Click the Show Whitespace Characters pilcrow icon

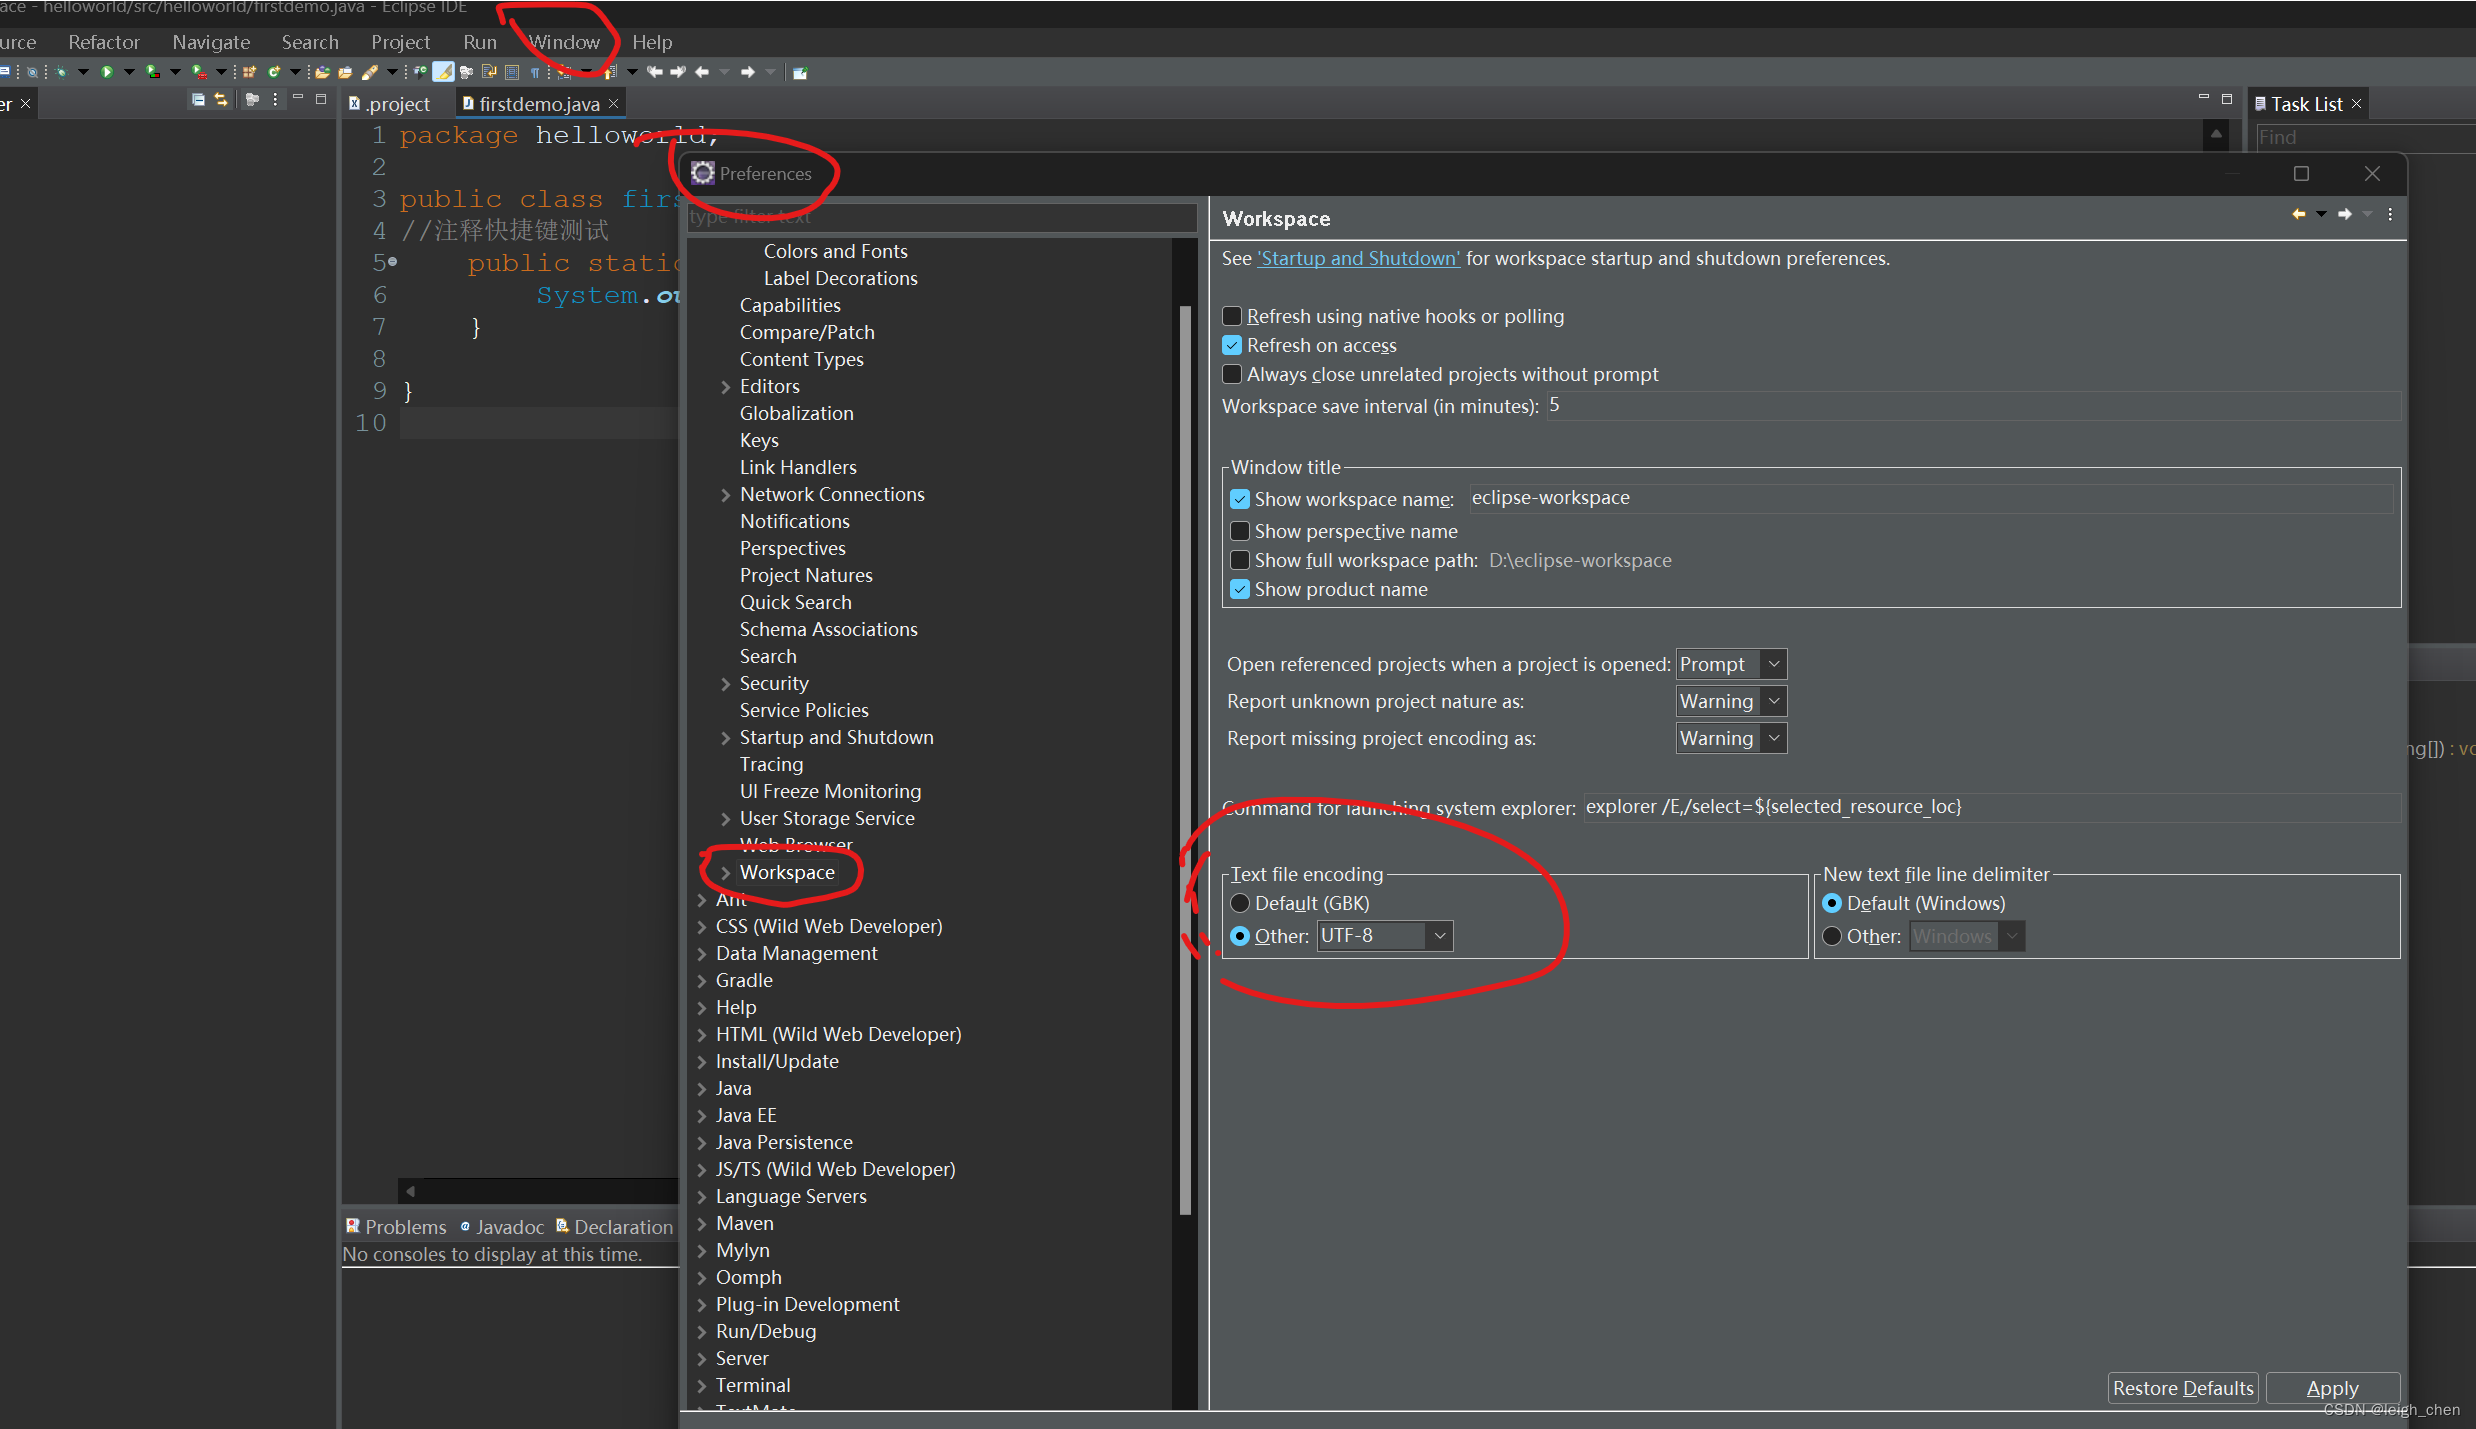point(535,73)
